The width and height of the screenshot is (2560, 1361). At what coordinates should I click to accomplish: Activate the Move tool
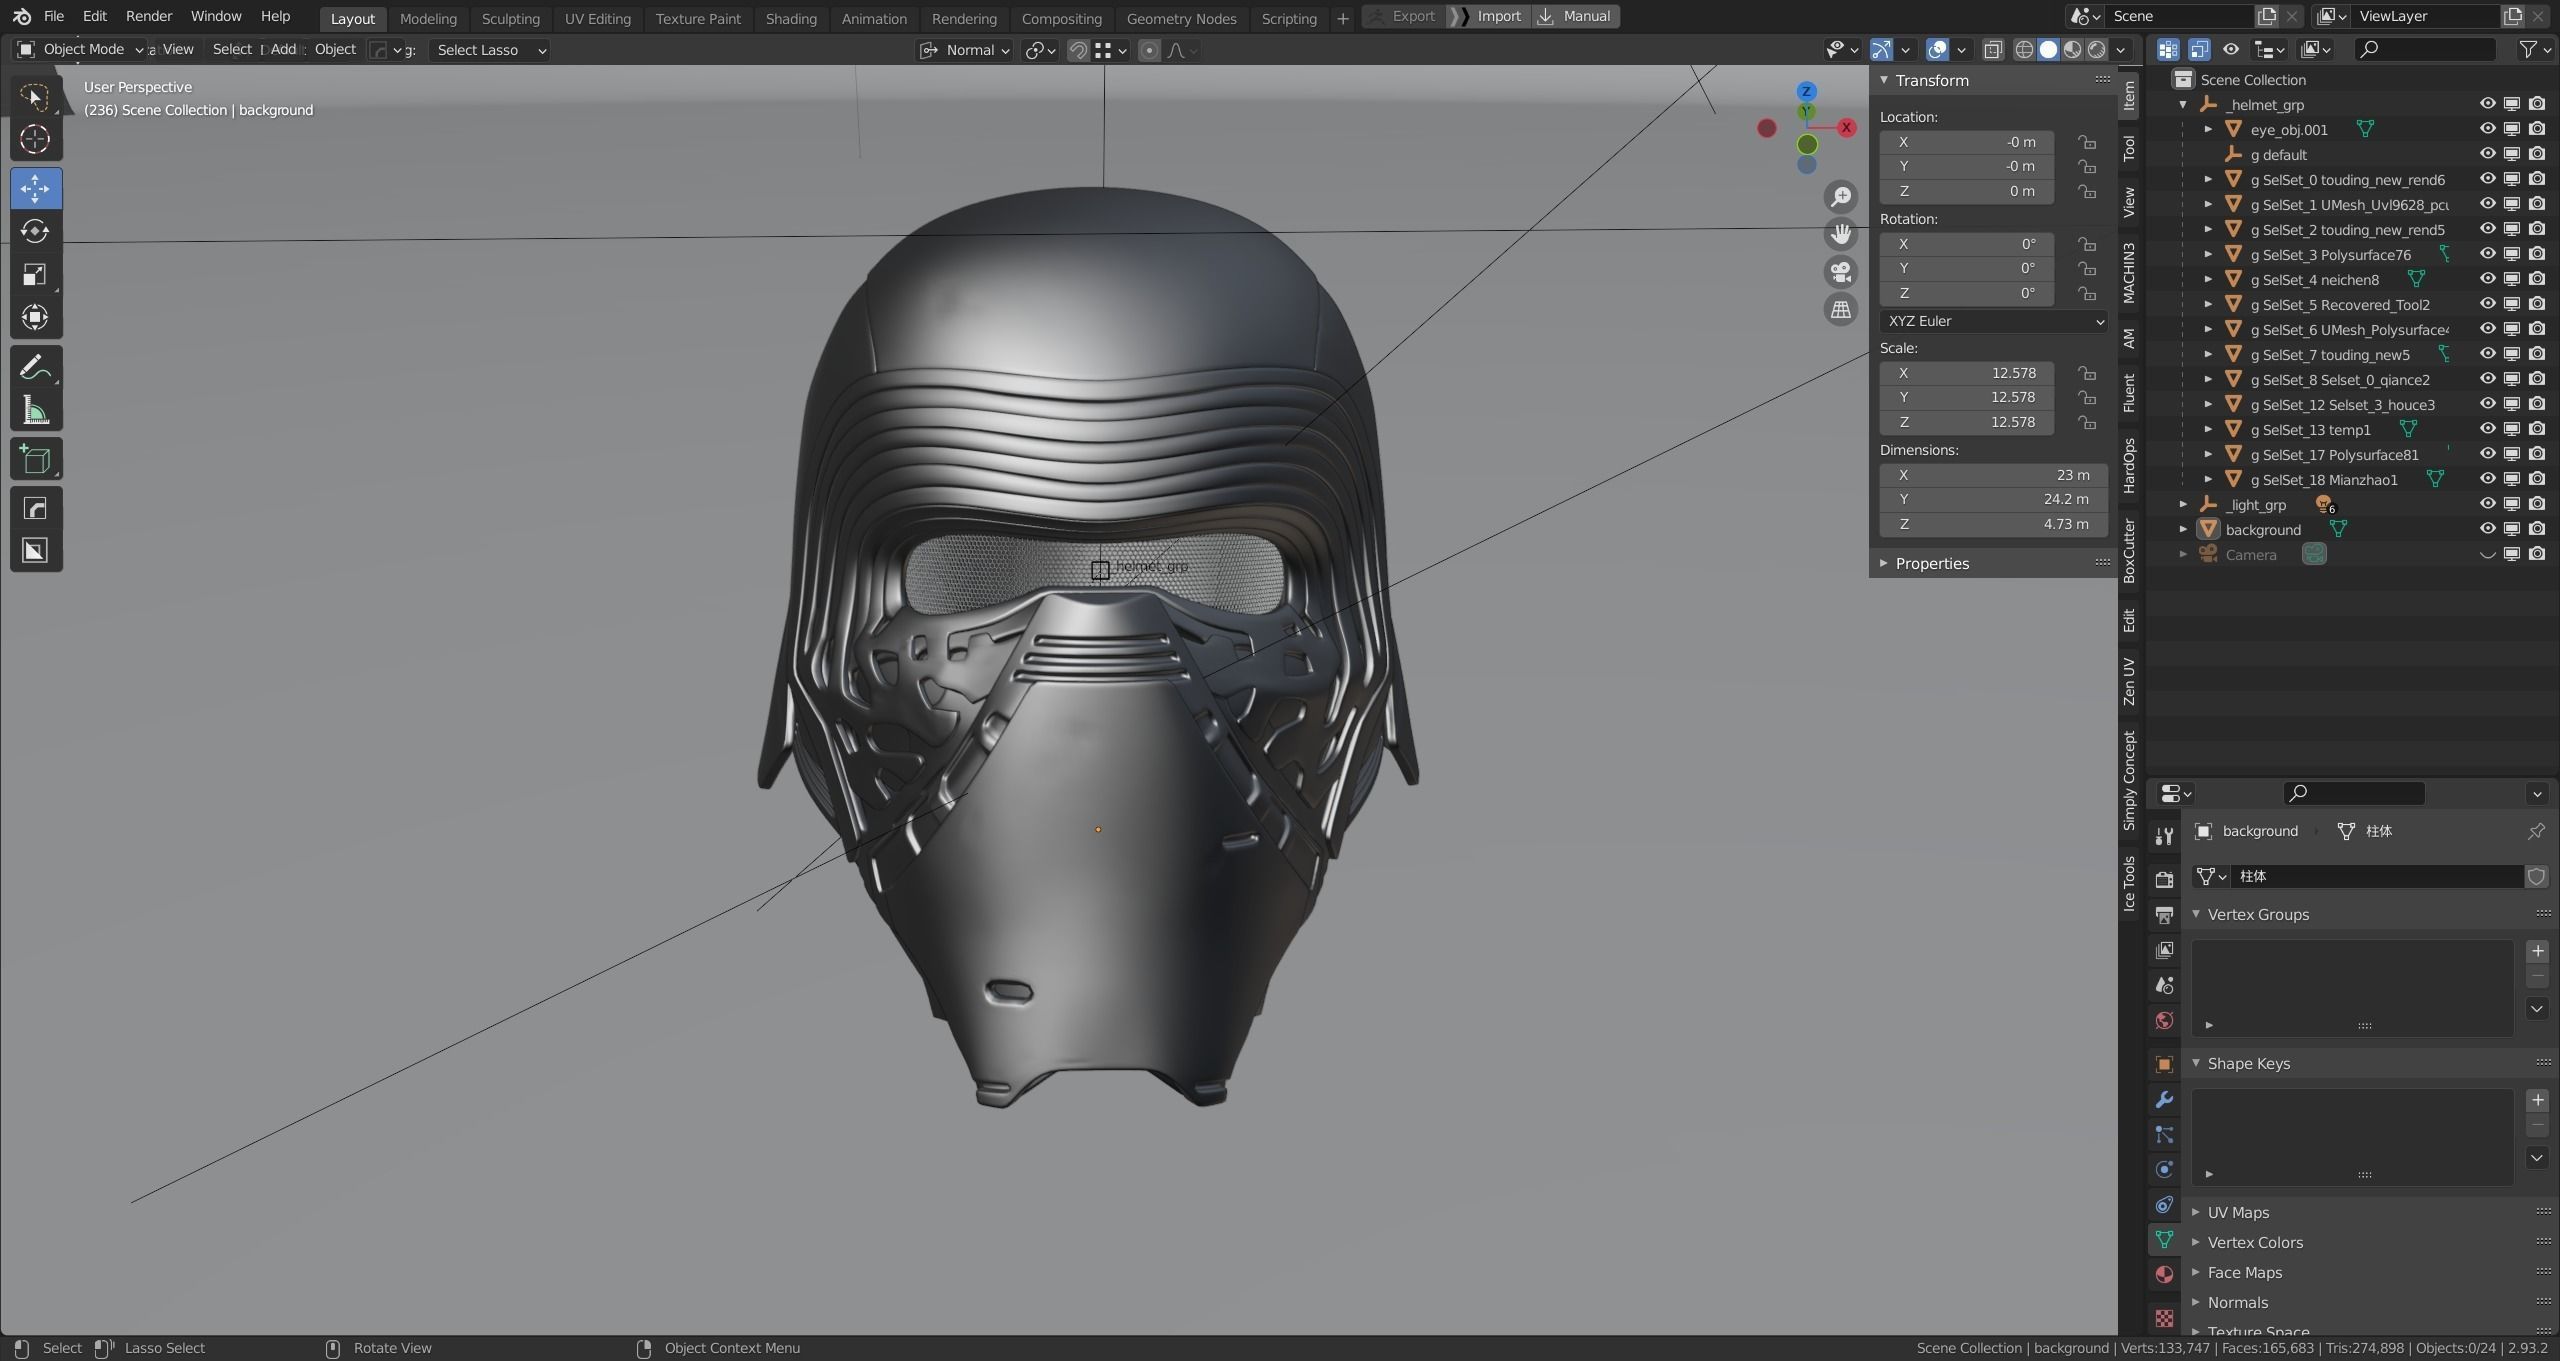[x=35, y=188]
